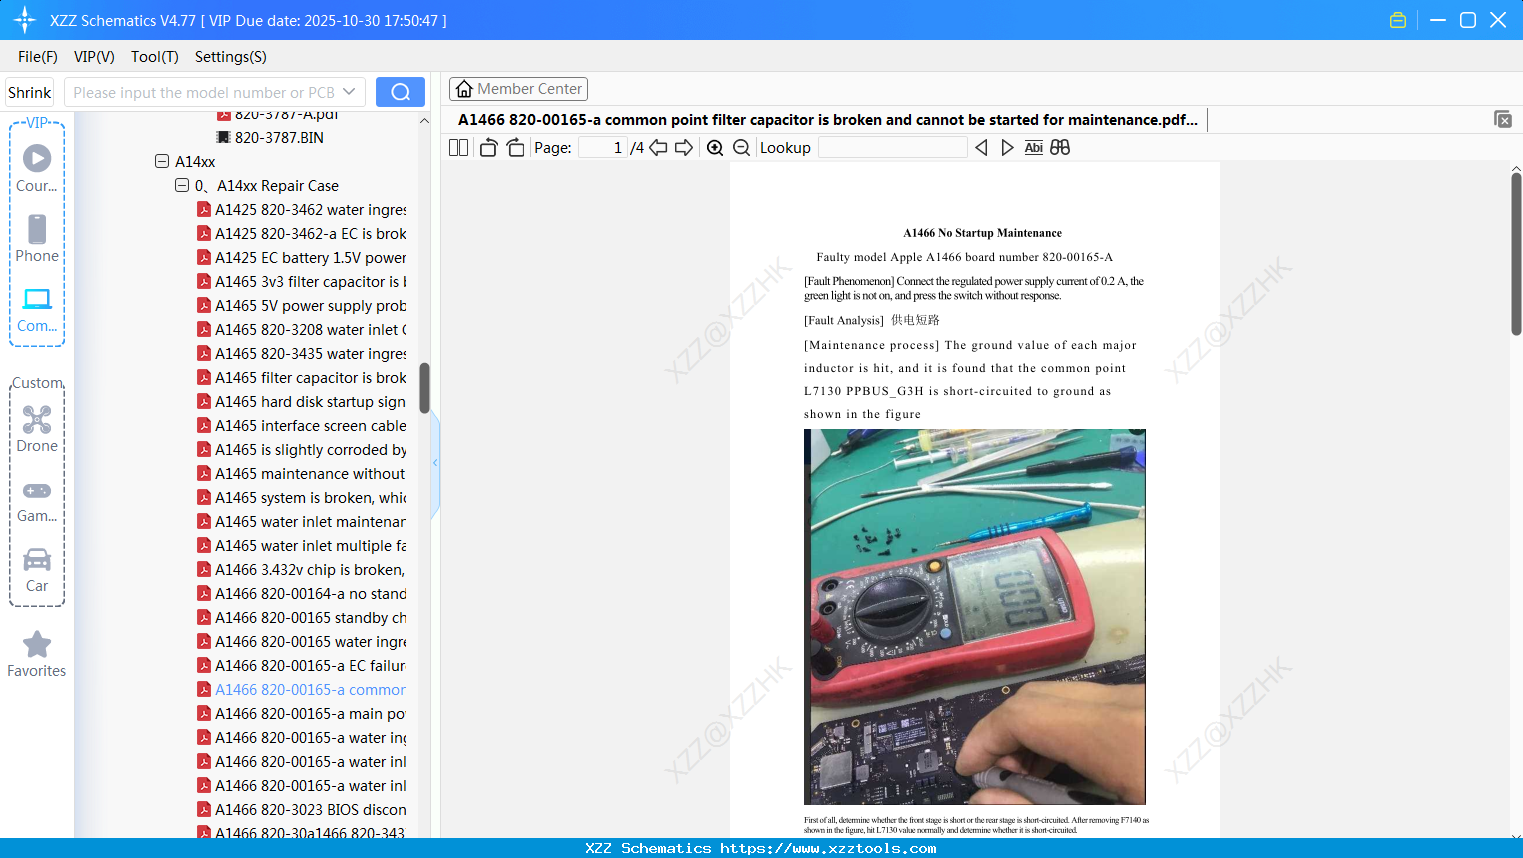Click the binoculars search icon
The image size is (1523, 858).
(x=1060, y=148)
